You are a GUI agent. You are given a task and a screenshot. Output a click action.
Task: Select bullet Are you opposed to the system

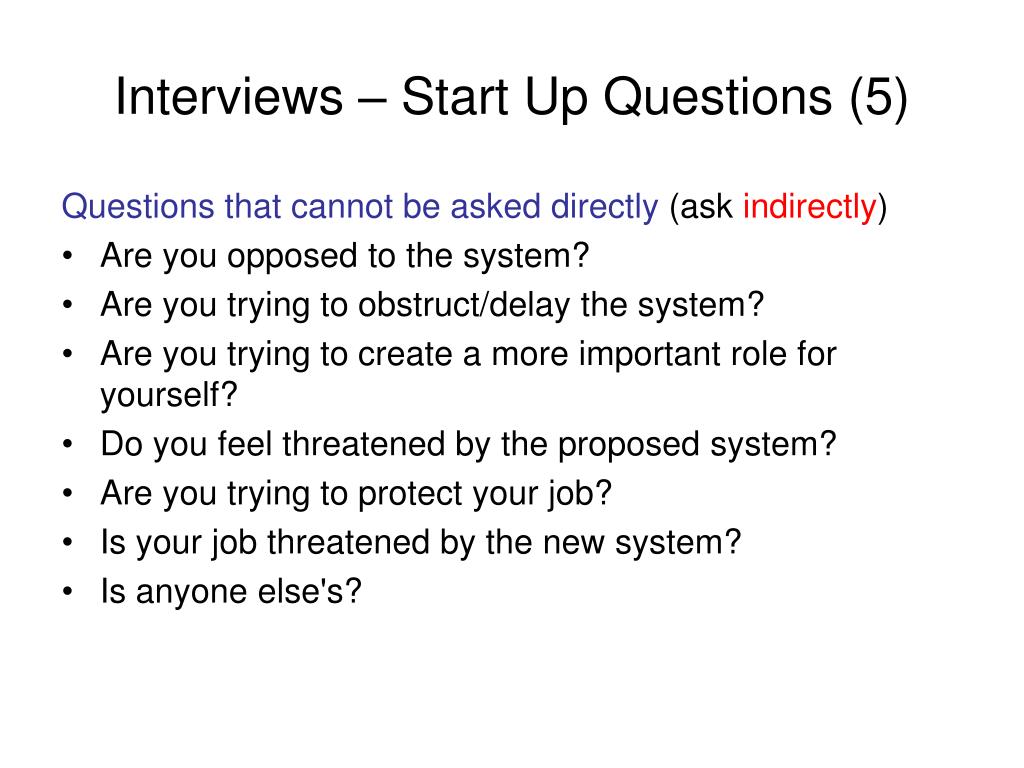coord(345,256)
